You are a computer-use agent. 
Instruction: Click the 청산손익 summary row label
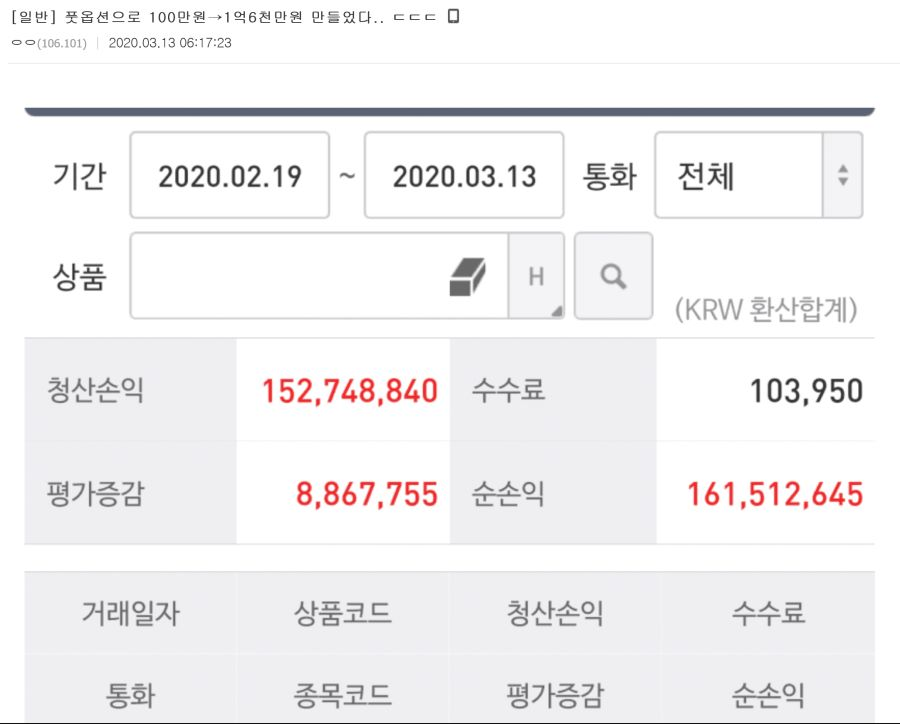tap(95, 390)
